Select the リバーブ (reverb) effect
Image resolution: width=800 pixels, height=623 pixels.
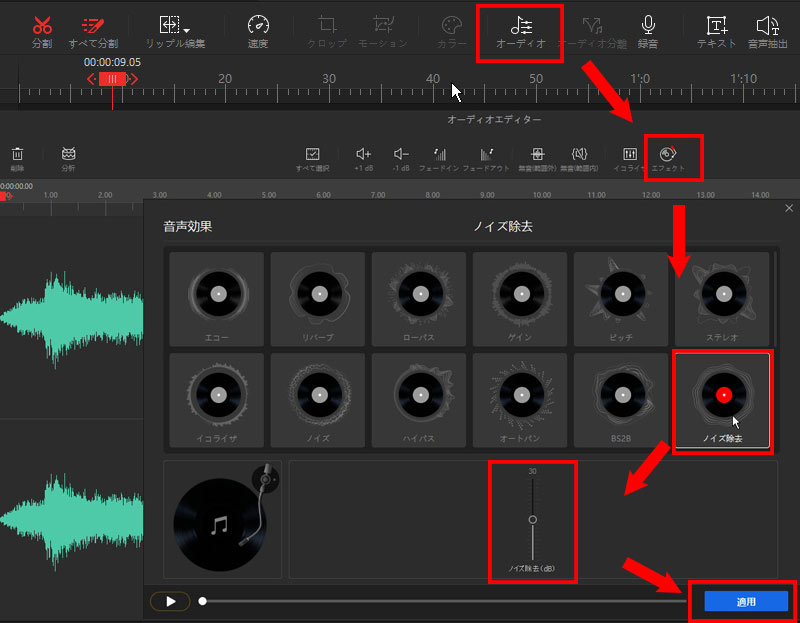point(318,299)
